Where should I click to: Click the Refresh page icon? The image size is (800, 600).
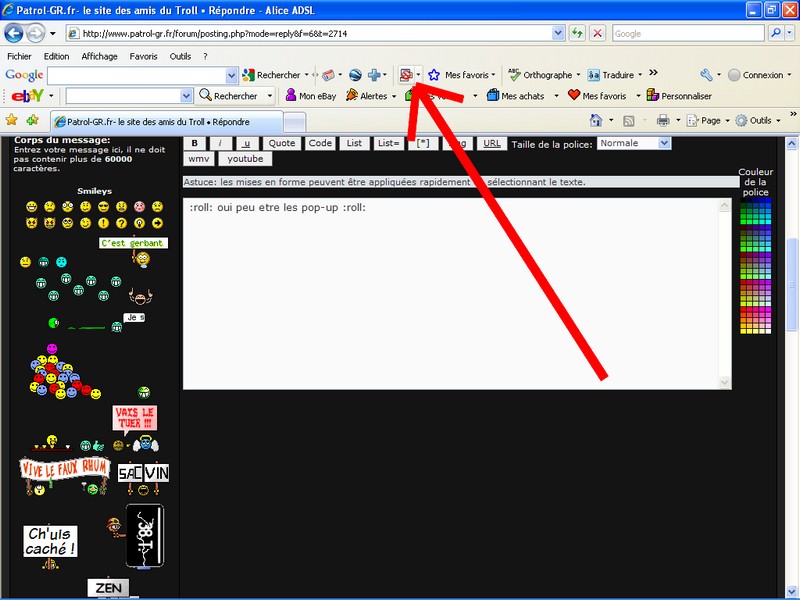[x=577, y=33]
